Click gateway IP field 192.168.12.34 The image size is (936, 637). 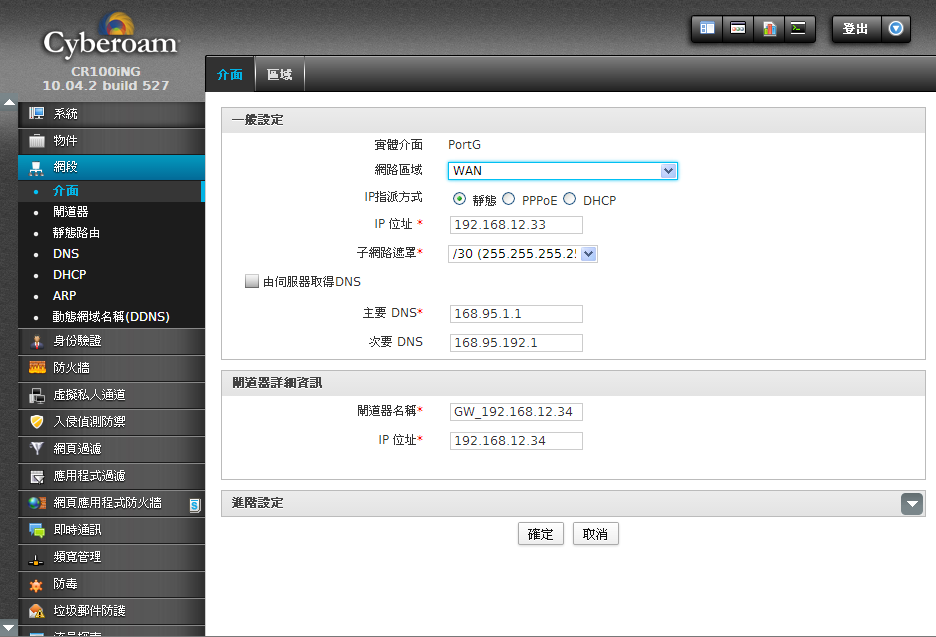click(x=516, y=441)
